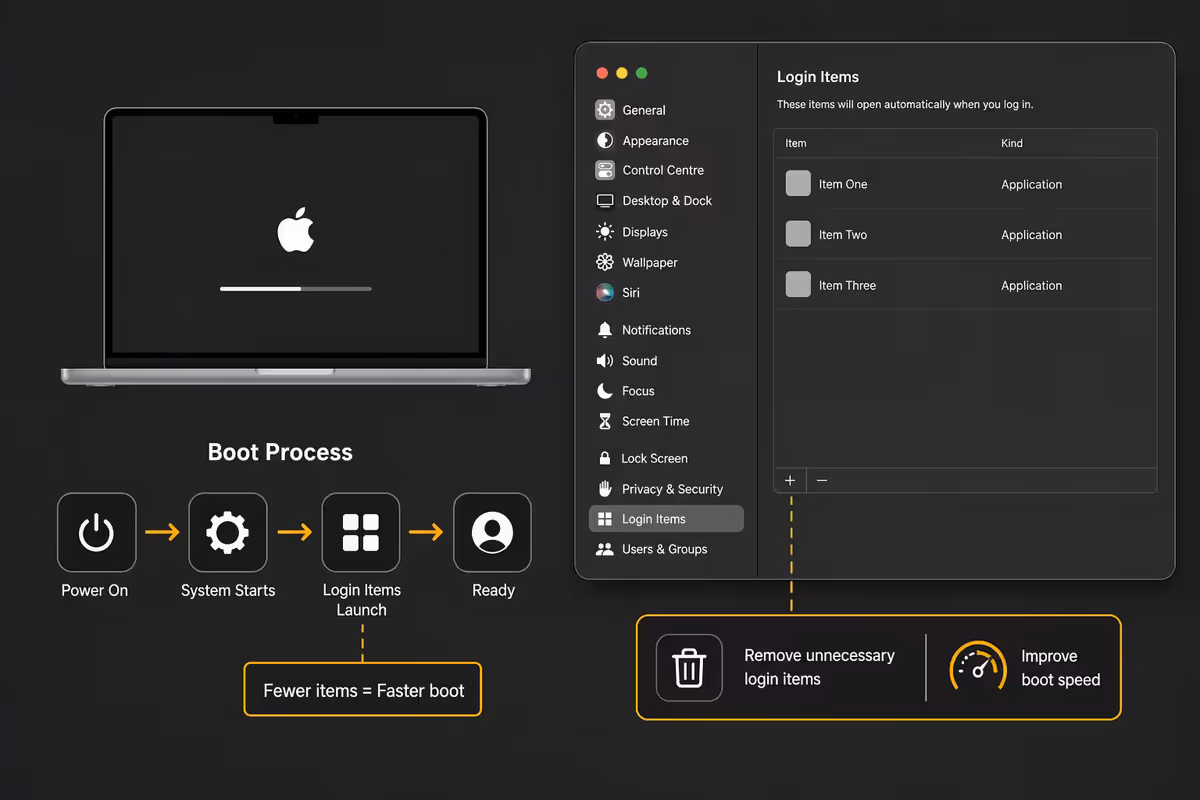Screen dimensions: 1200x800
Task: Click the plus button to add a login item
Action: tap(790, 481)
